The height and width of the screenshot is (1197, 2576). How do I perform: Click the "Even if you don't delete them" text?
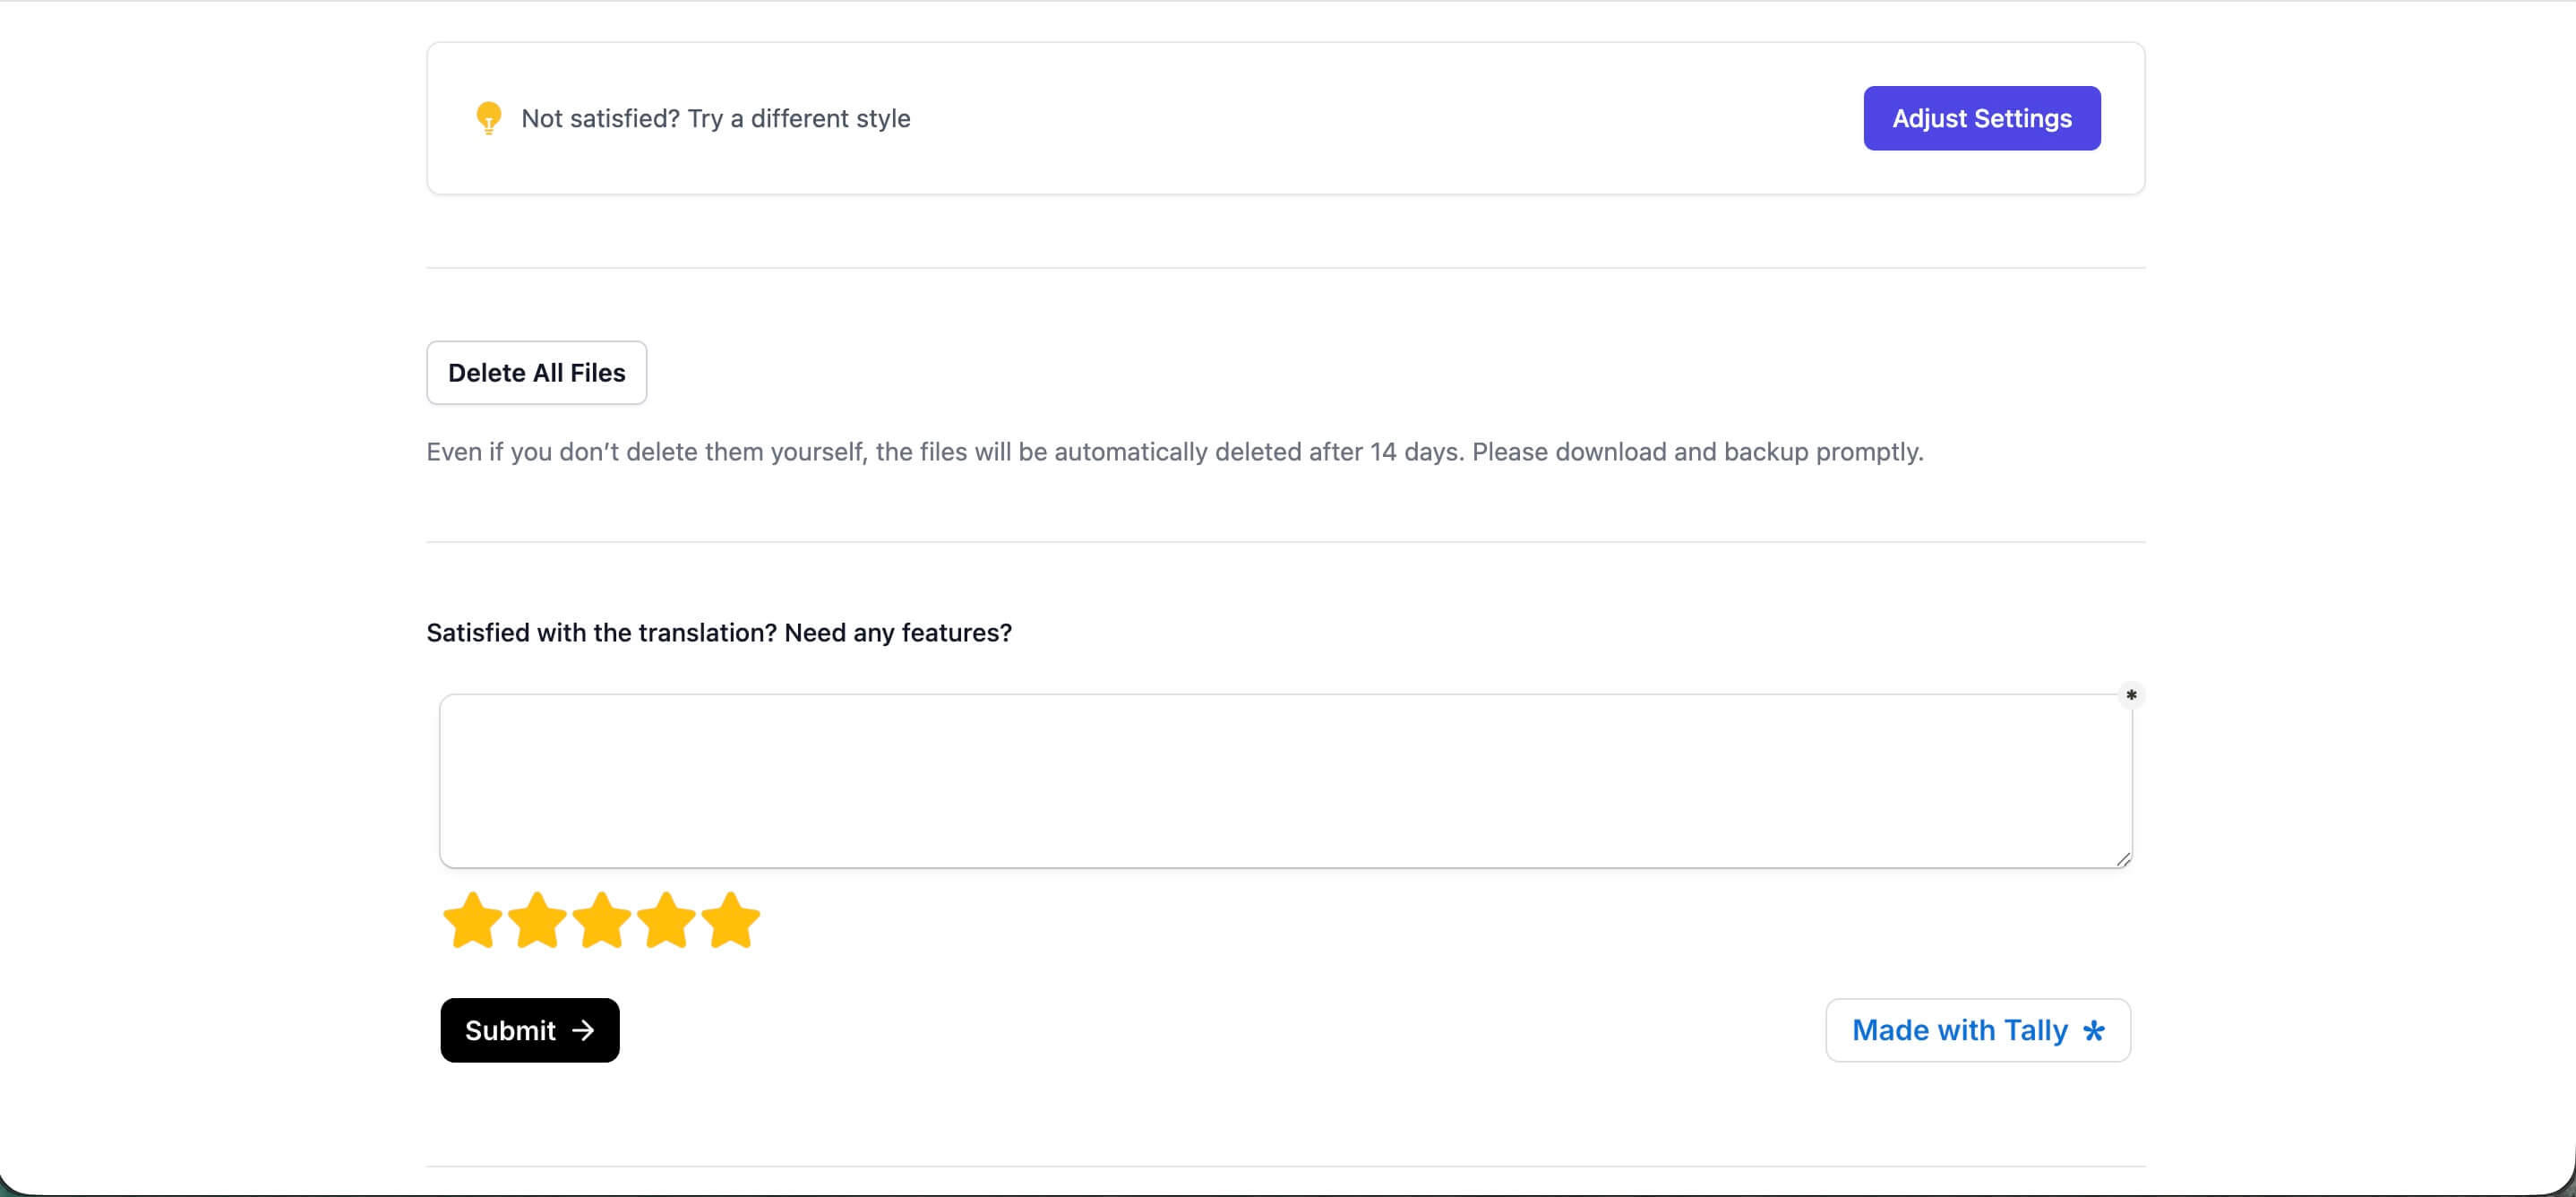[x=645, y=452]
